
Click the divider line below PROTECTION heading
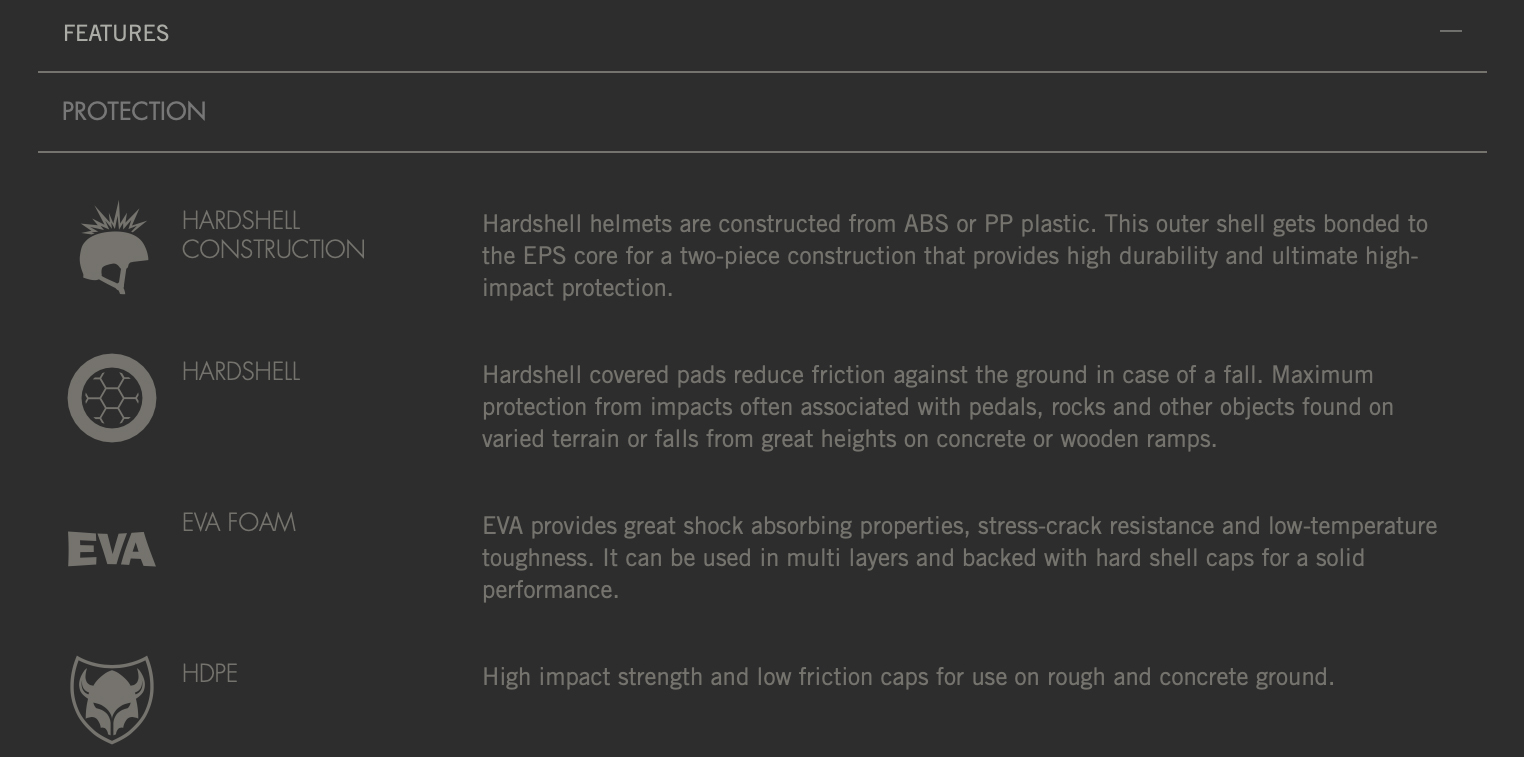762,152
